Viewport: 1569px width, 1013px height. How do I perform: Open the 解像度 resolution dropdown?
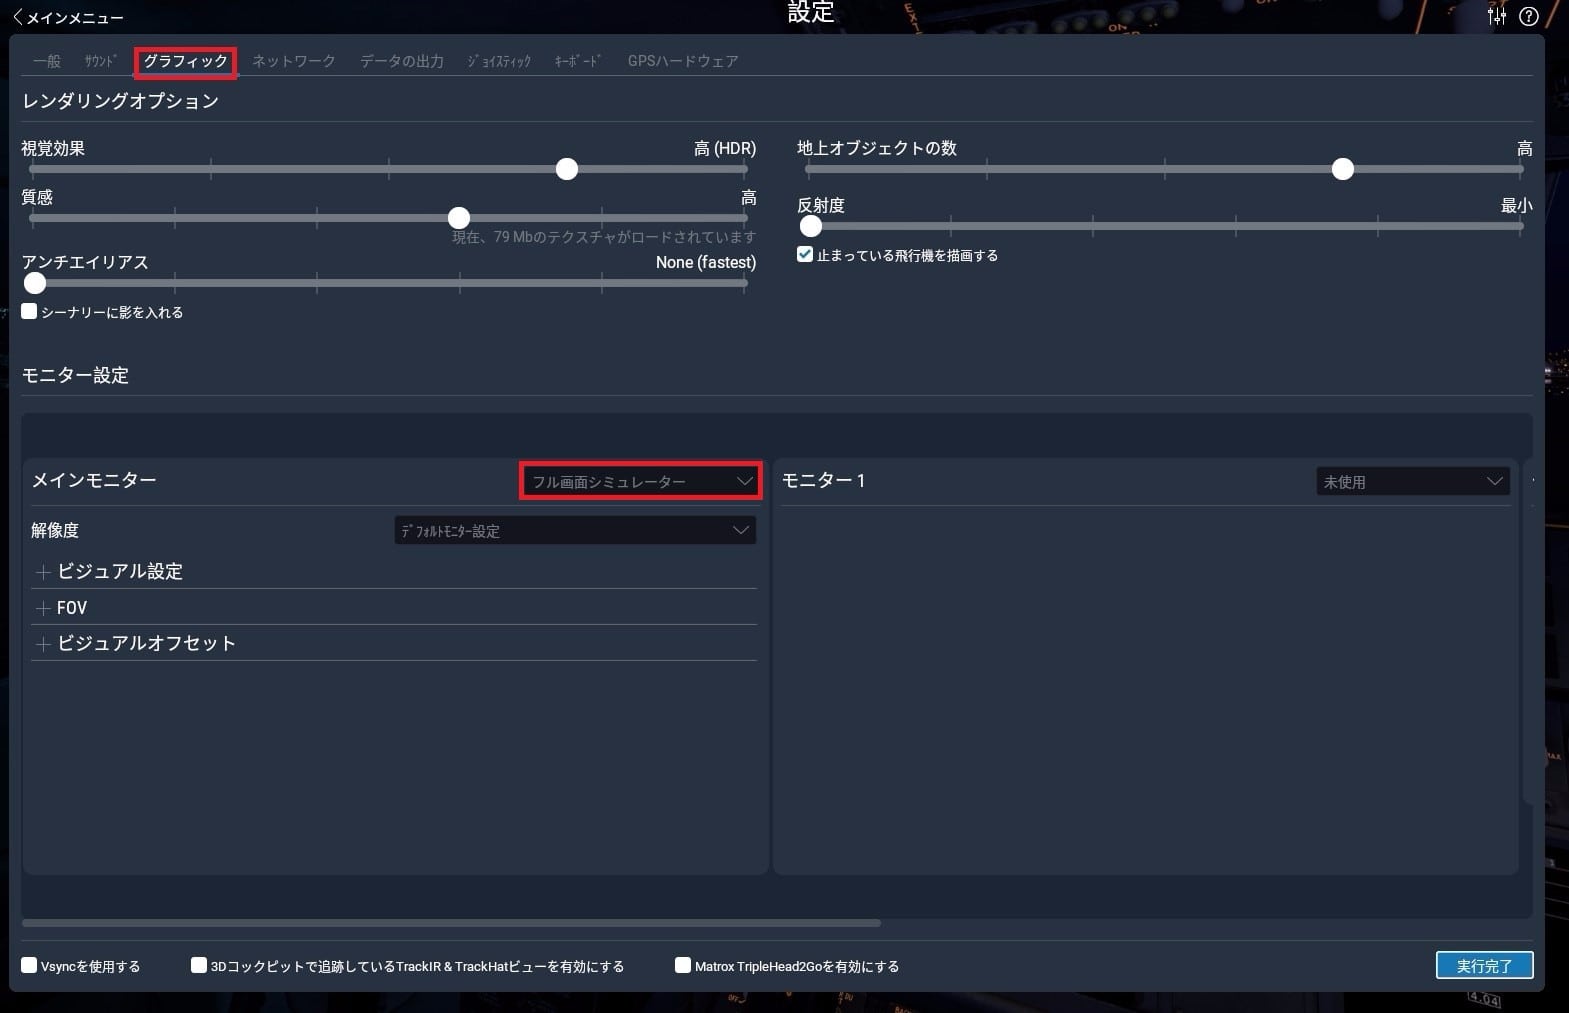tap(575, 531)
